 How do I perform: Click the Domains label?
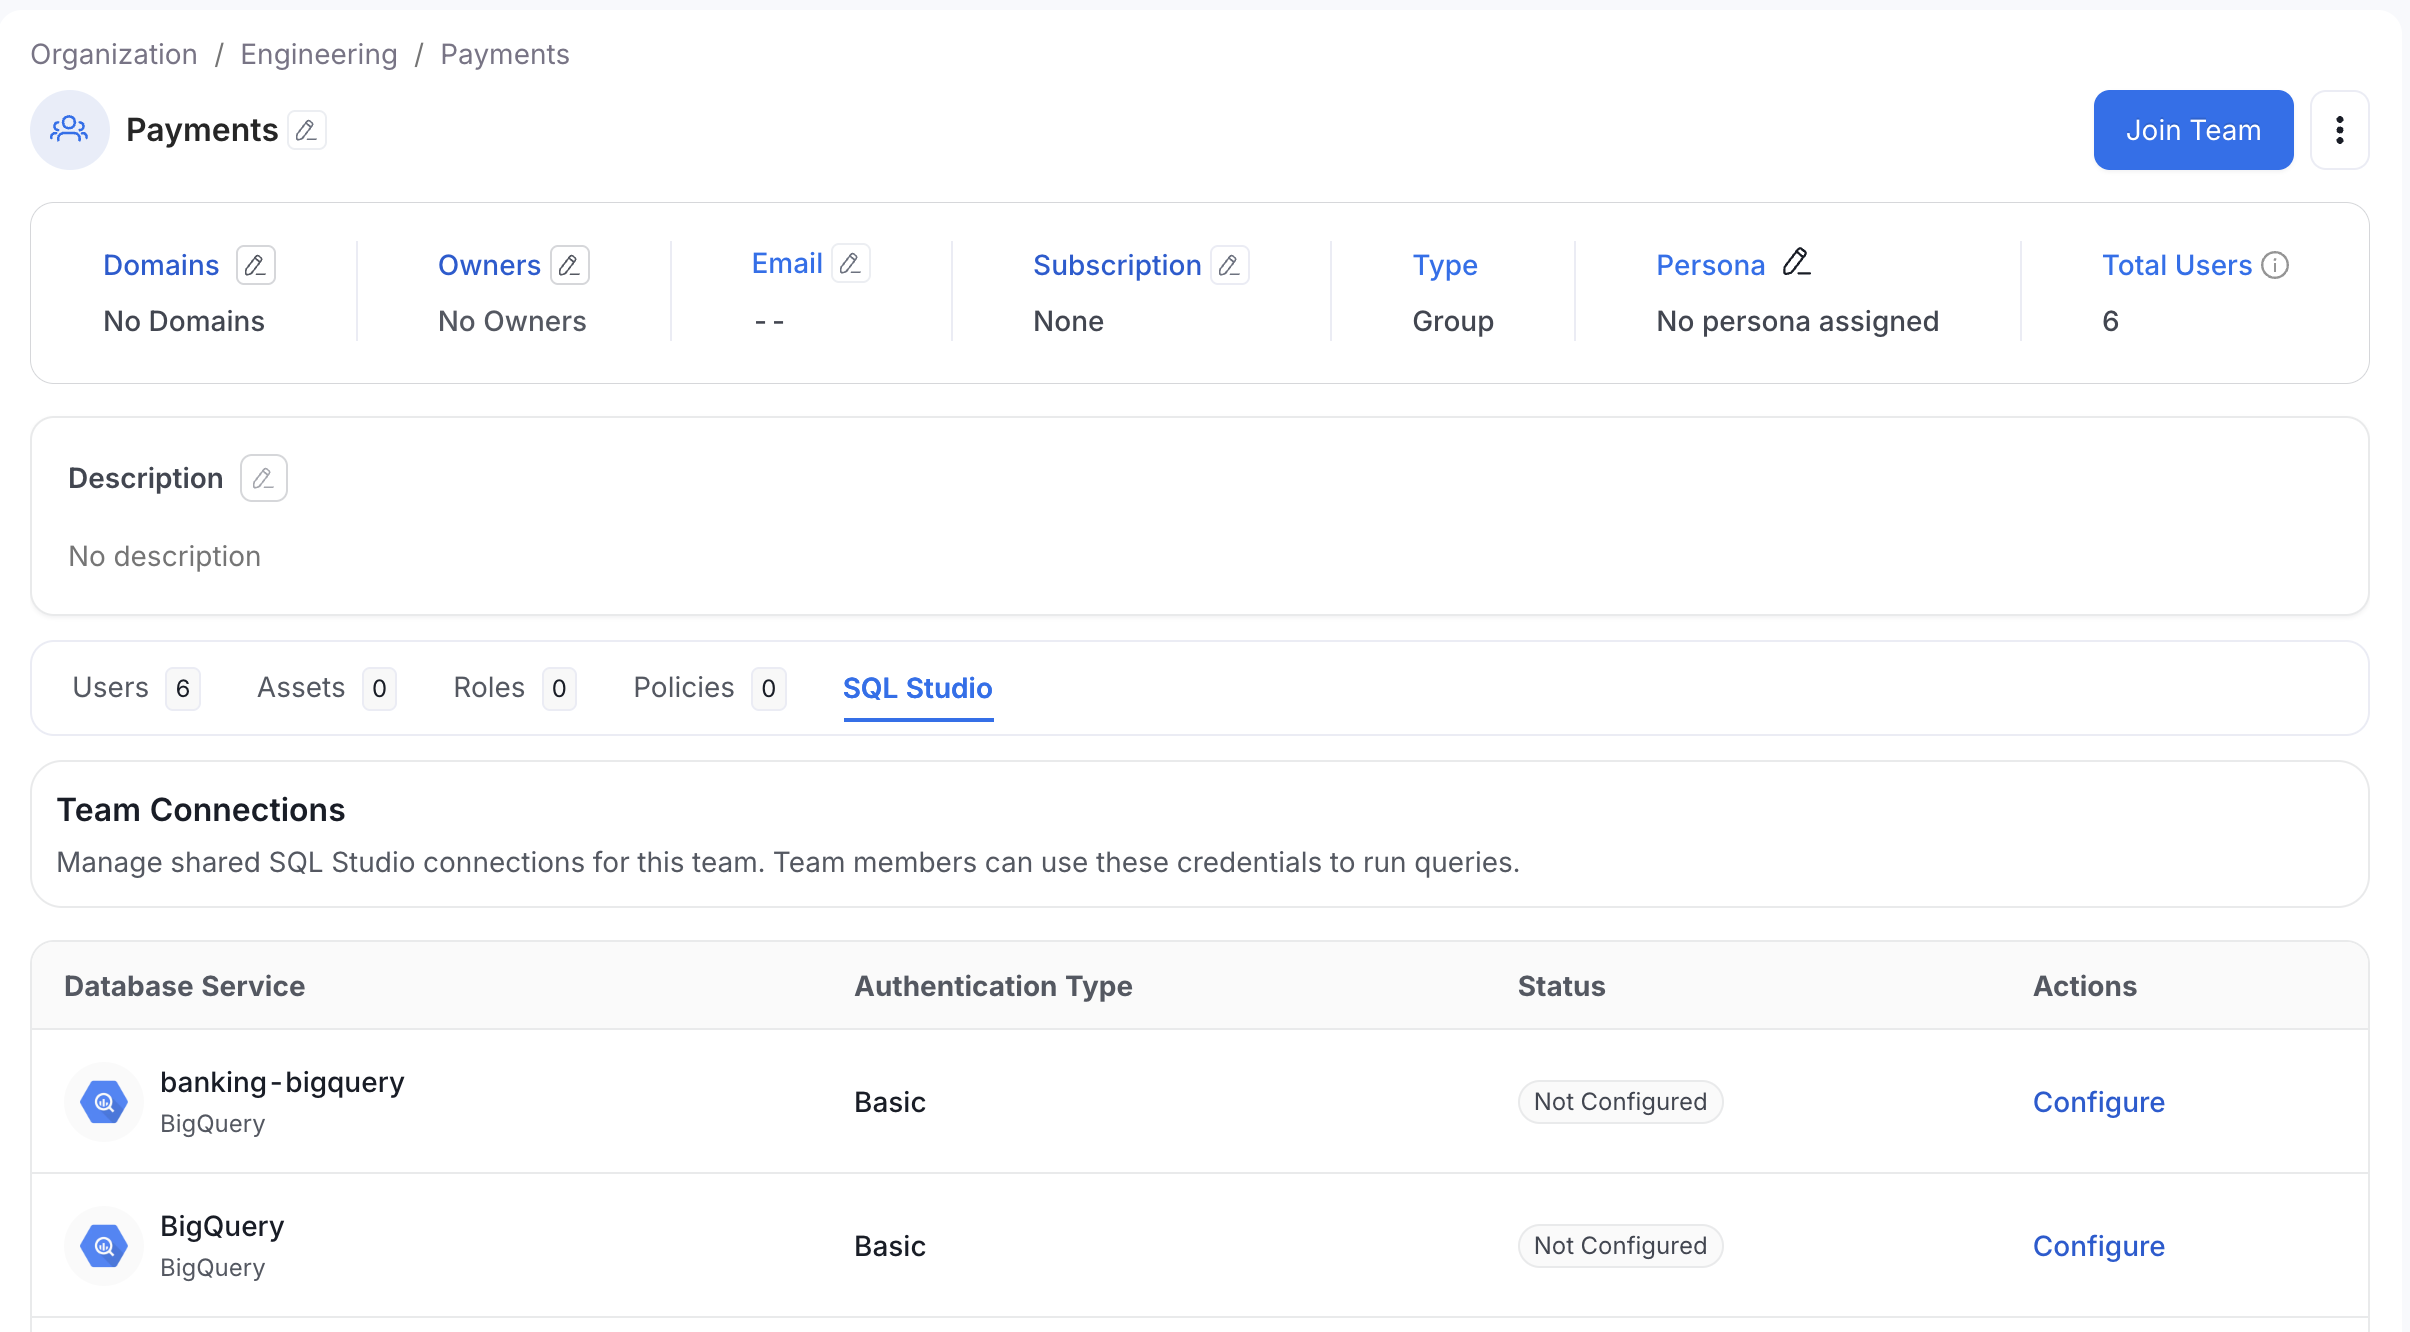pyautogui.click(x=161, y=265)
